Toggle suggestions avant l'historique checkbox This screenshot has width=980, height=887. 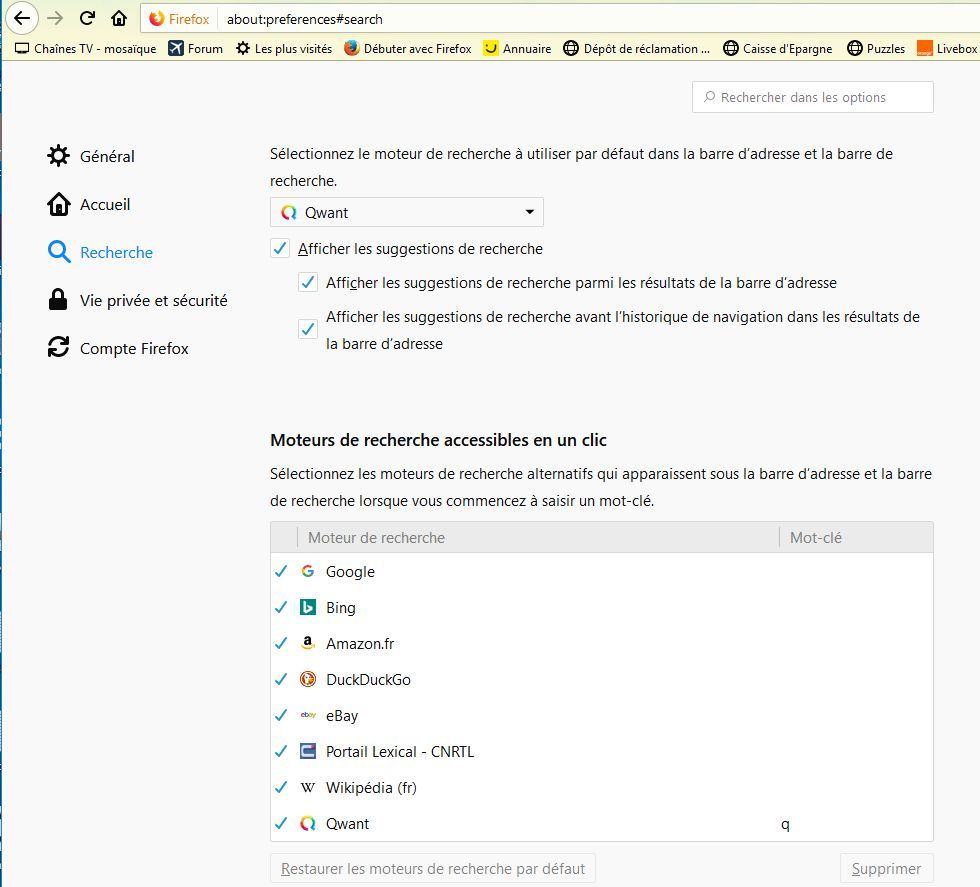point(308,329)
